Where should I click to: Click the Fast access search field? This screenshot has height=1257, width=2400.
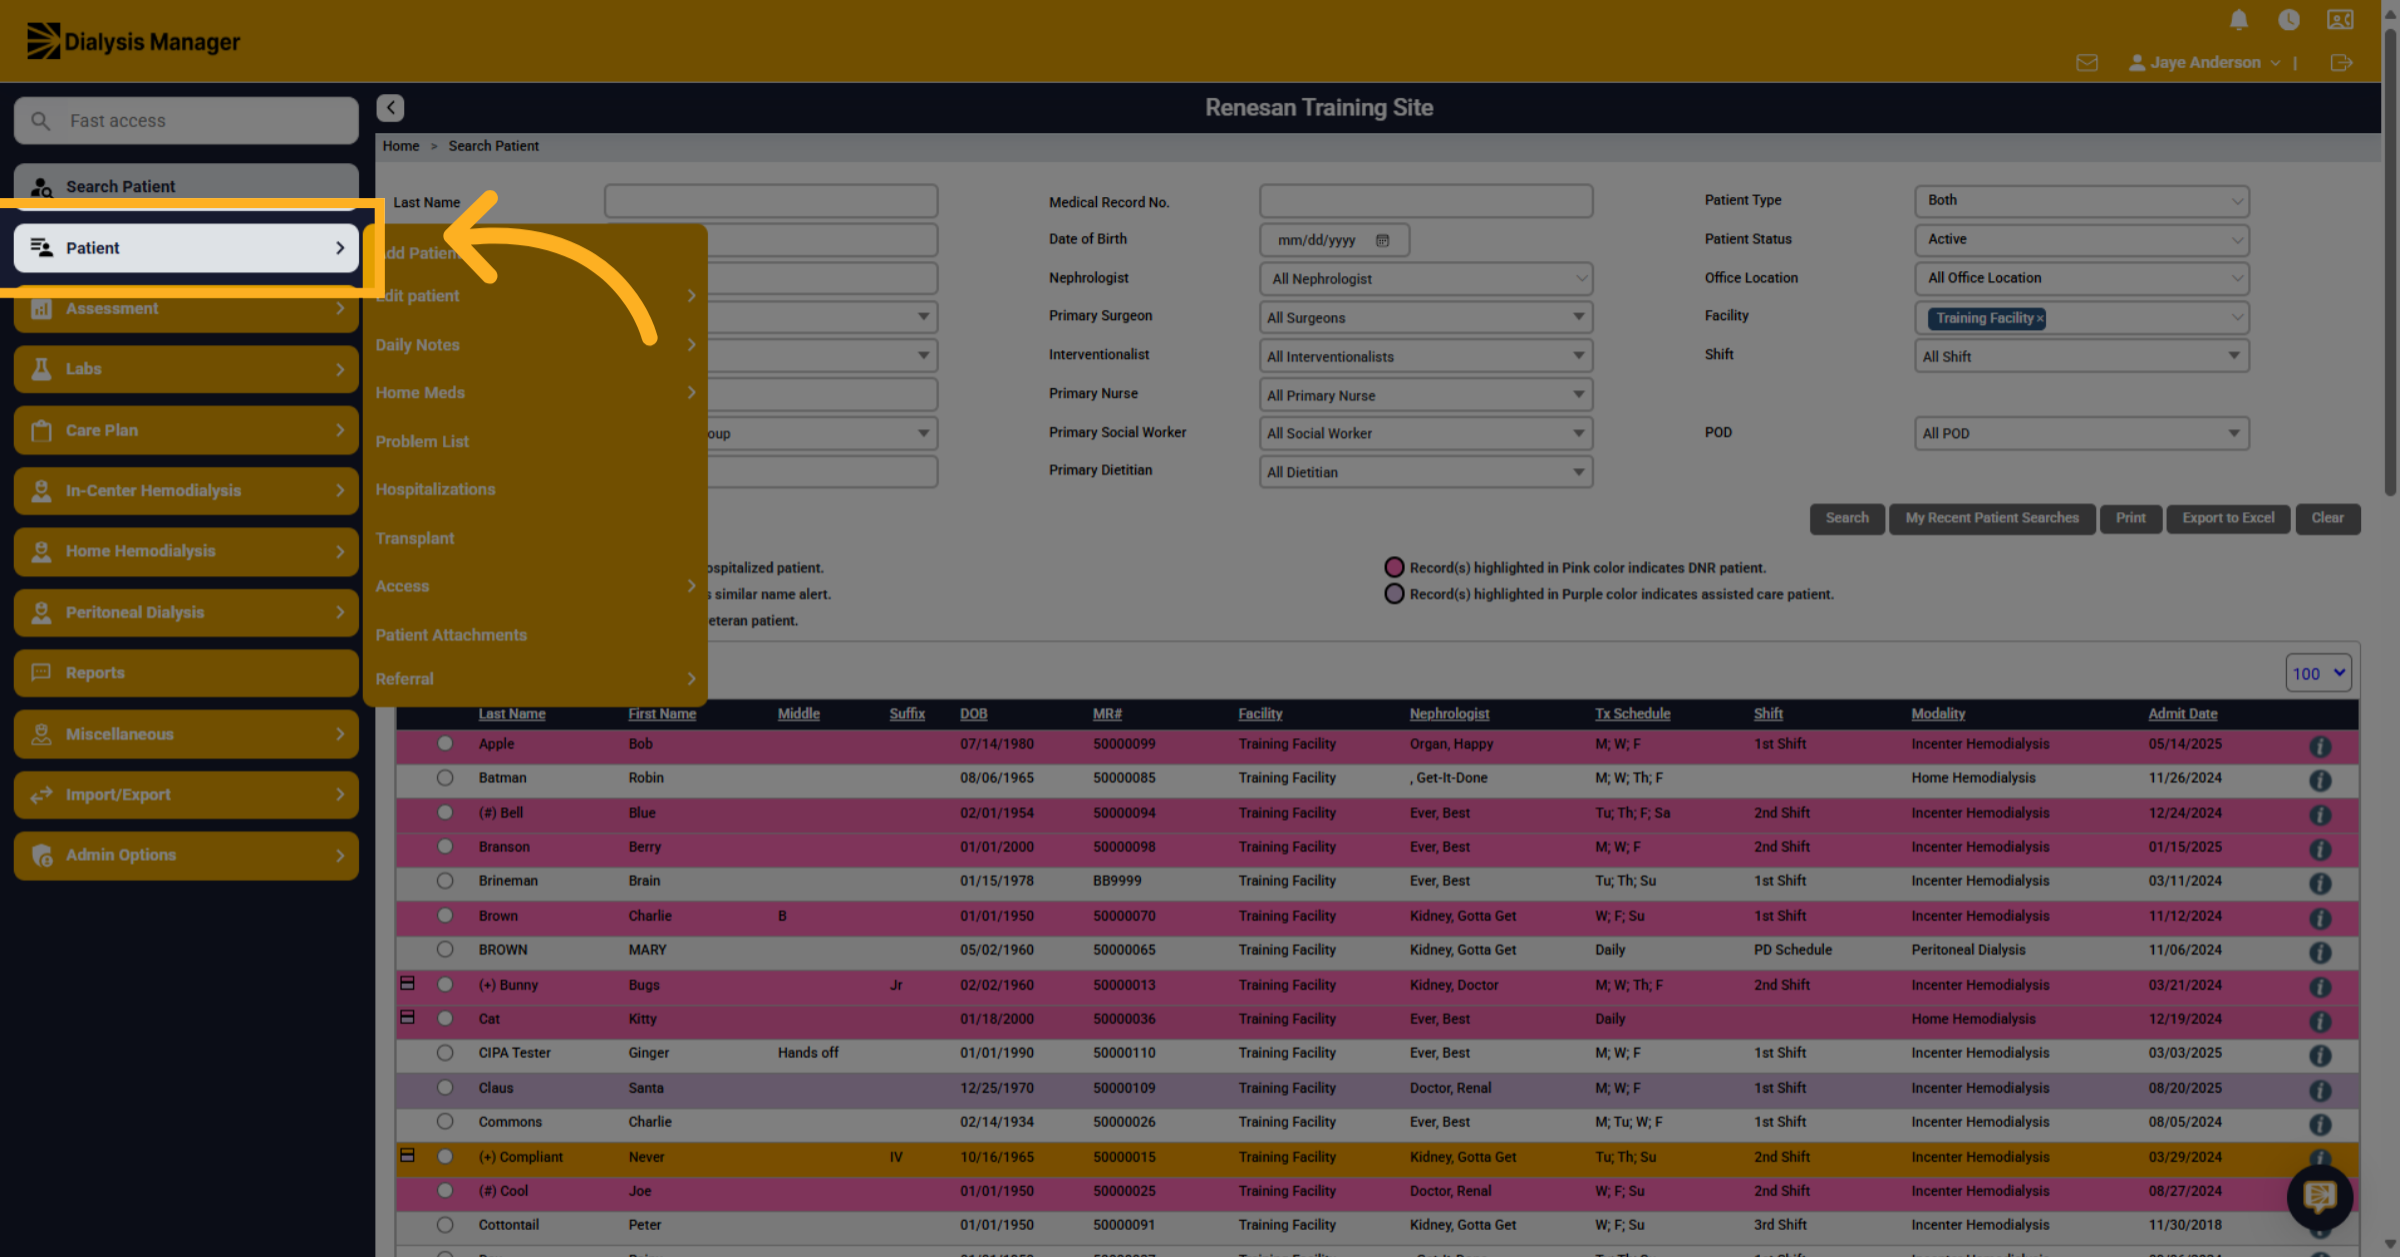pos(186,121)
